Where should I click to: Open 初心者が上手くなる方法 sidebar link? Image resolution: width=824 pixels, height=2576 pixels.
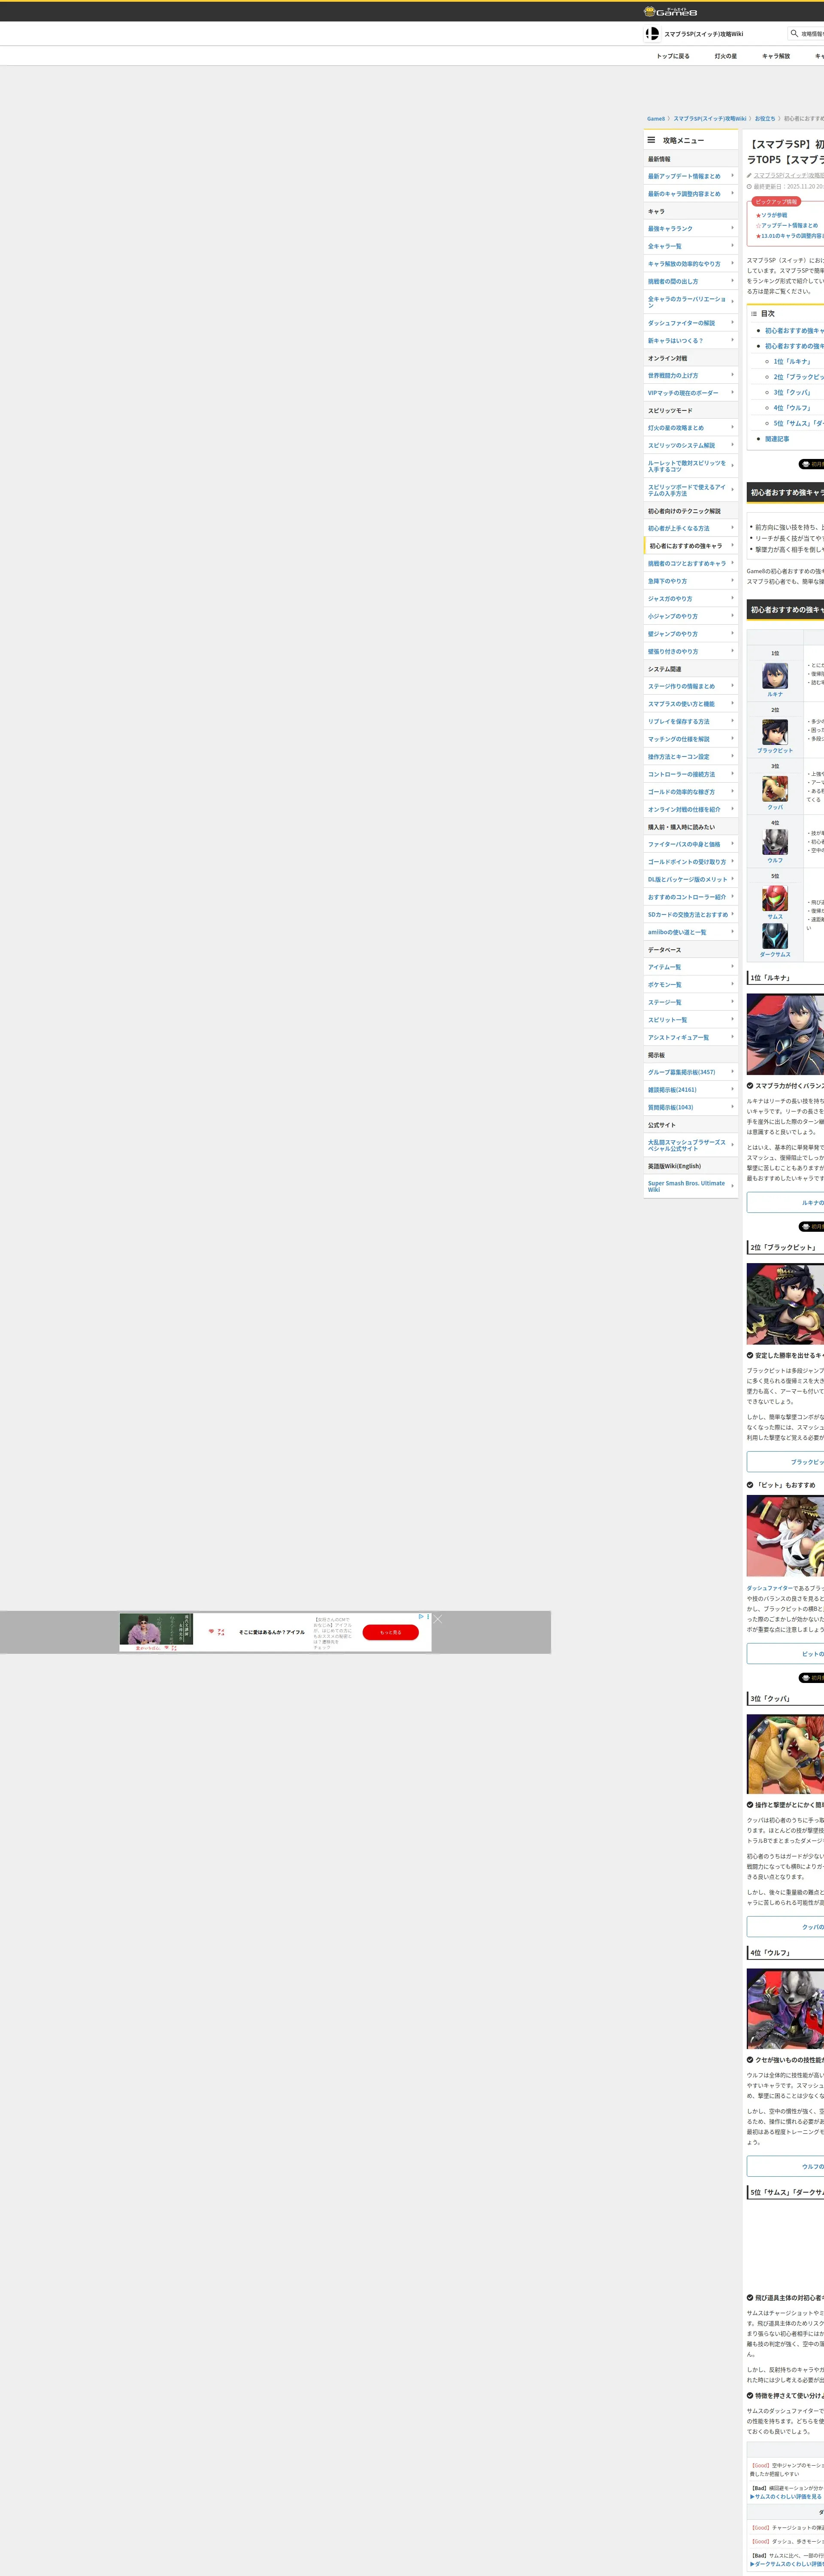click(678, 528)
